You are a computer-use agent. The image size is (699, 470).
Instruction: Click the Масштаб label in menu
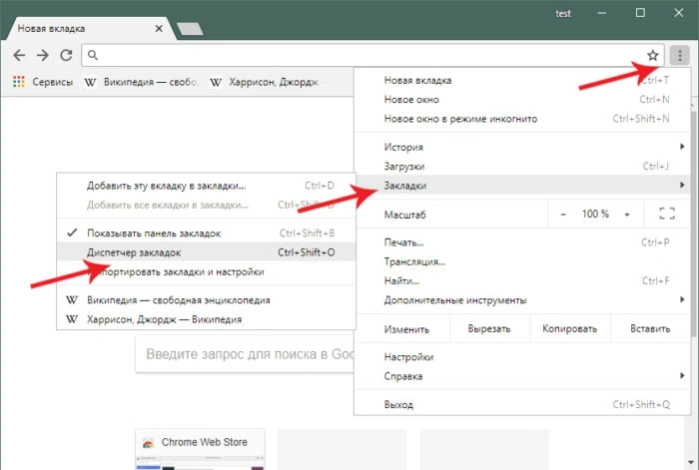click(405, 214)
